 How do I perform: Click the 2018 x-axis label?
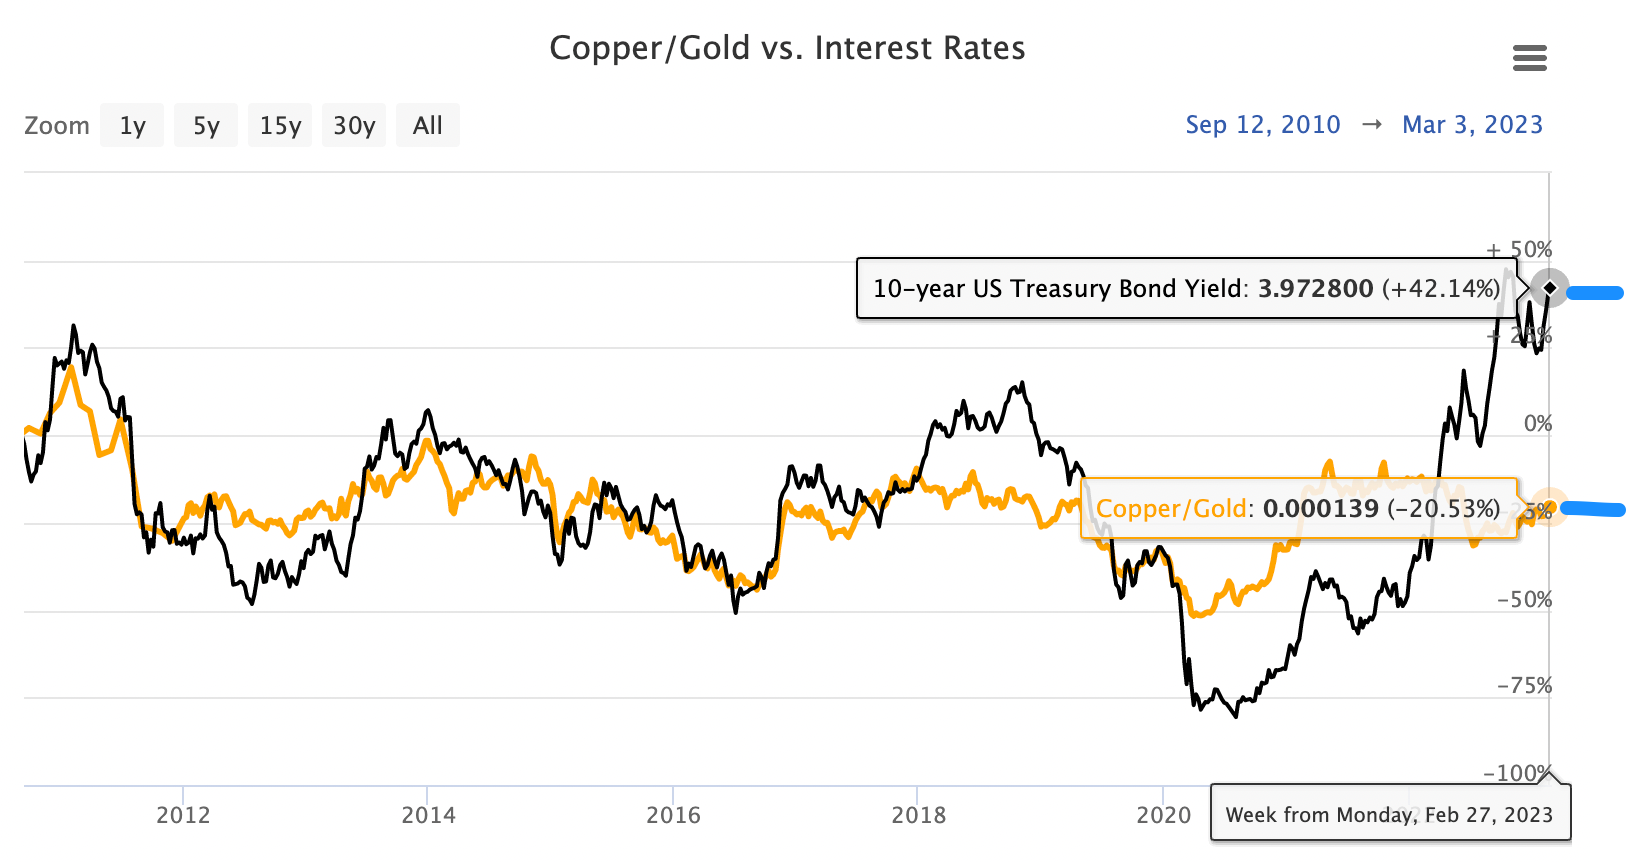coord(918,815)
